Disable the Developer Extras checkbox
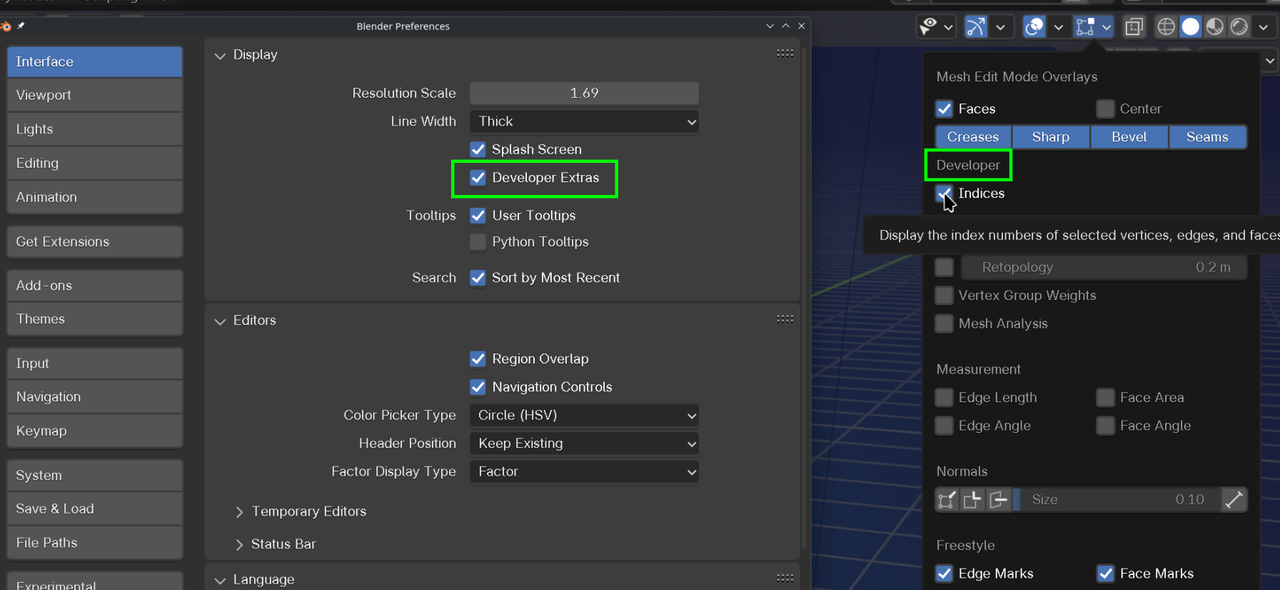1280x590 pixels. click(x=478, y=178)
